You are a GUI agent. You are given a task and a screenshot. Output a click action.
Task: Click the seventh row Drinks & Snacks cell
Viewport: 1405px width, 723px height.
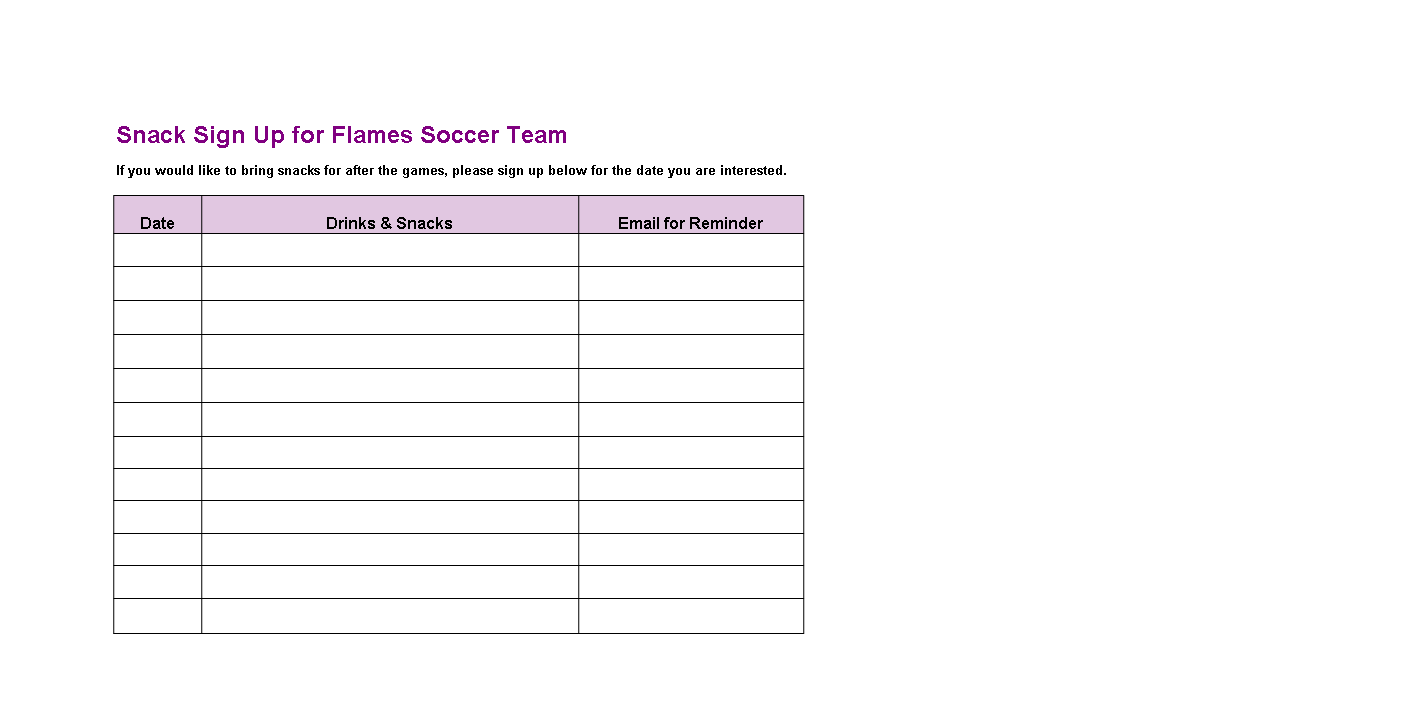(390, 453)
